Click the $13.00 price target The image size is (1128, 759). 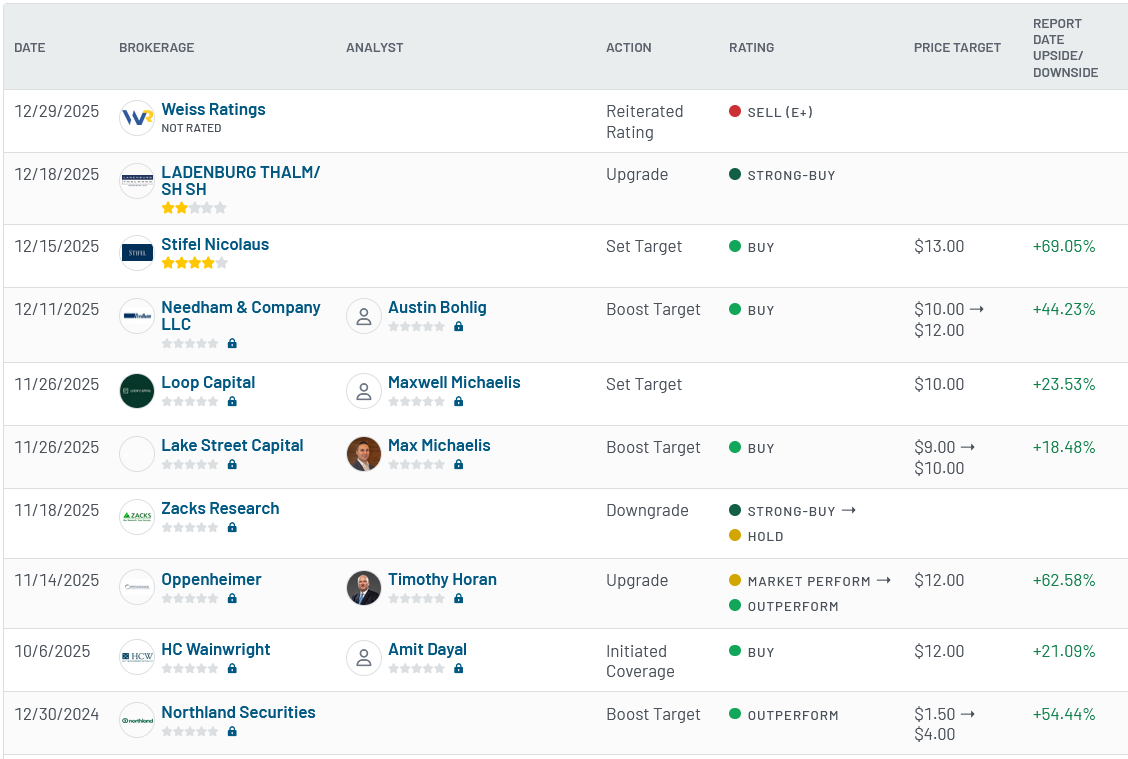(x=939, y=246)
